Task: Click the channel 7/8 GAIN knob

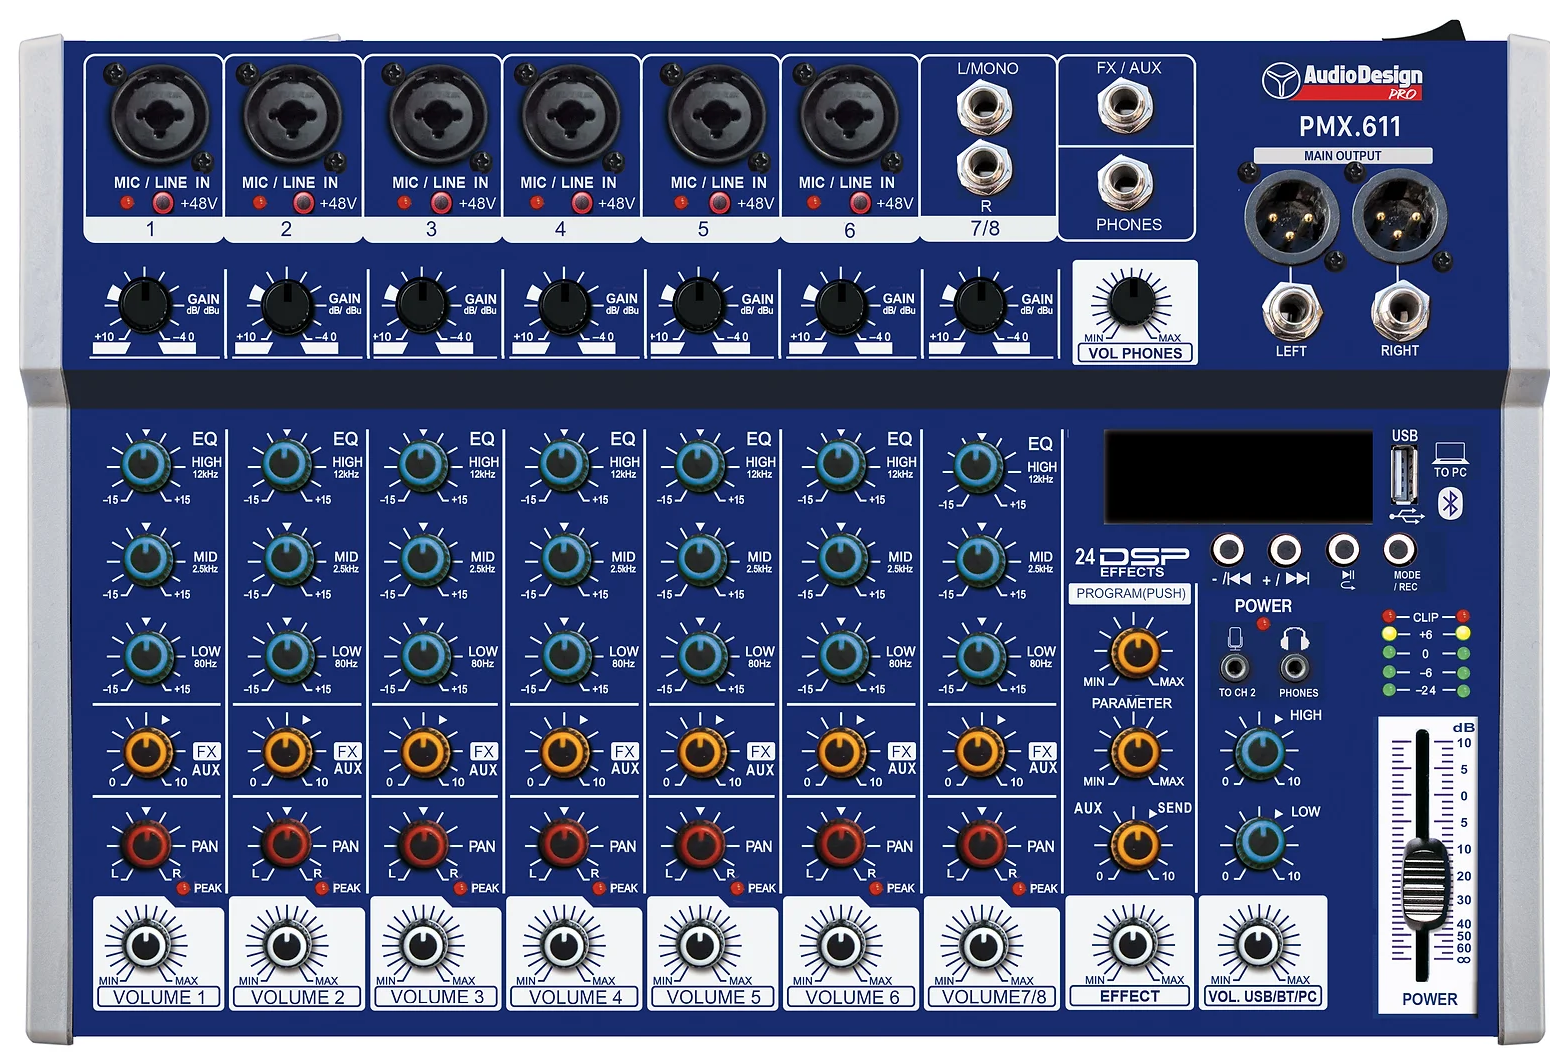Action: click(979, 305)
